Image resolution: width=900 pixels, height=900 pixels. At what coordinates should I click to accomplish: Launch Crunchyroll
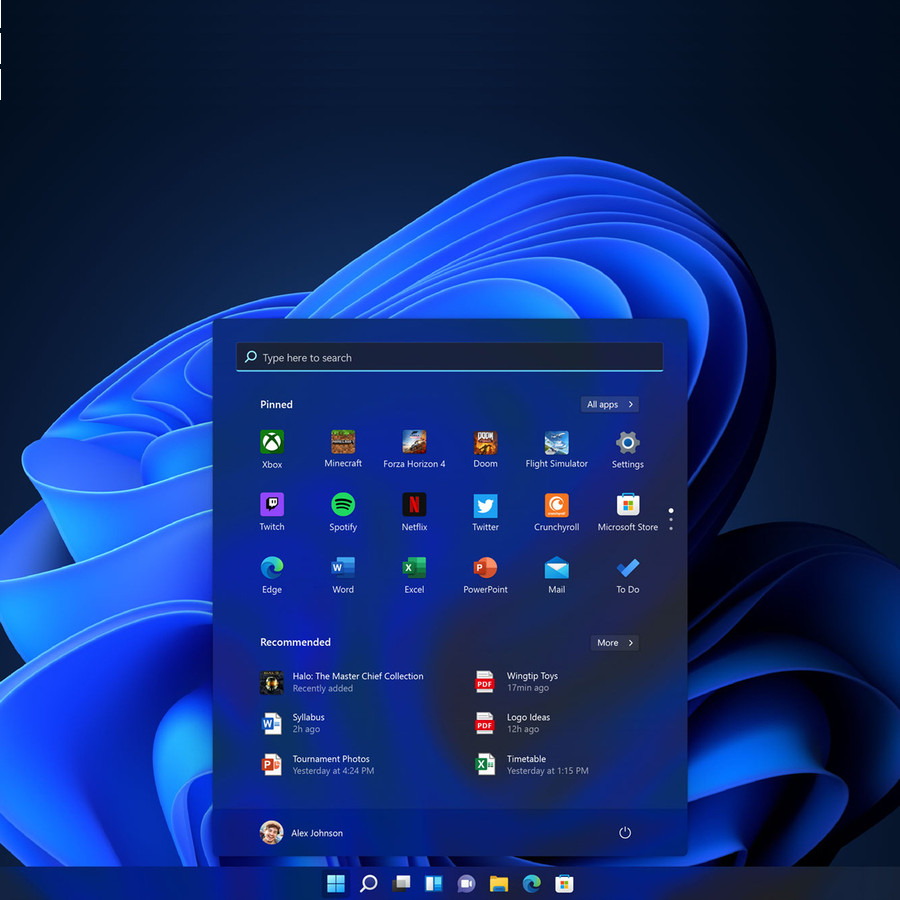(556, 512)
